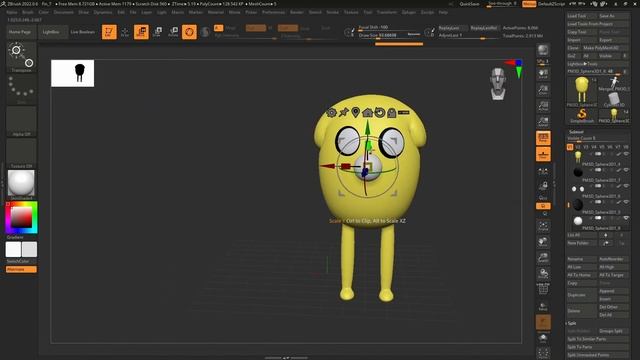Open the Dots stroke selector

pyautogui.click(x=21, y=89)
